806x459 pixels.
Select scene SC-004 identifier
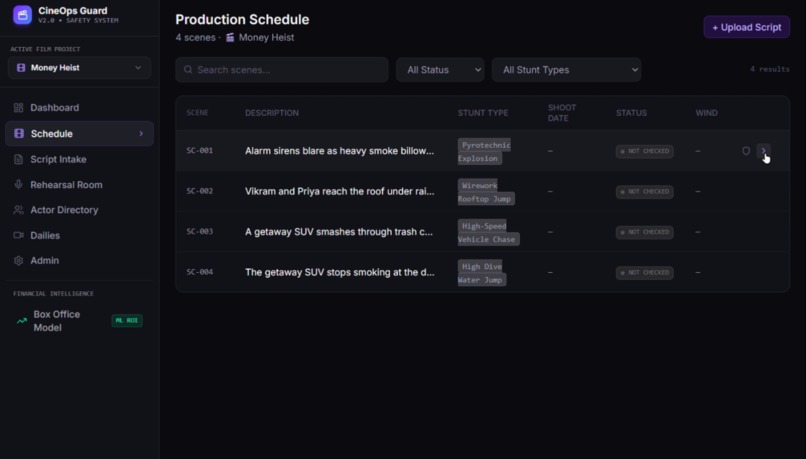[199, 272]
